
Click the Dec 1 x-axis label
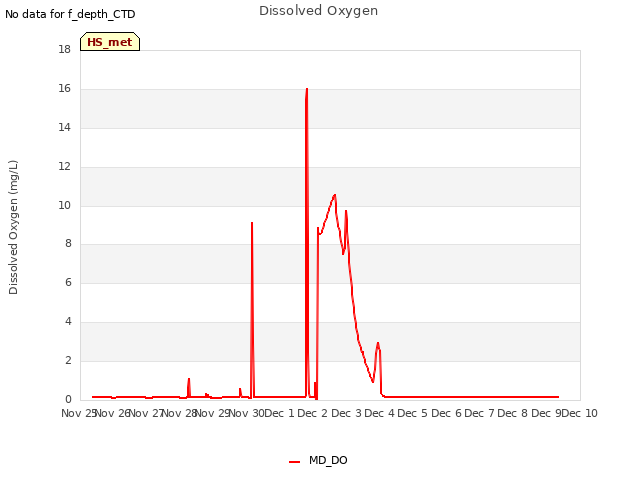click(x=279, y=413)
